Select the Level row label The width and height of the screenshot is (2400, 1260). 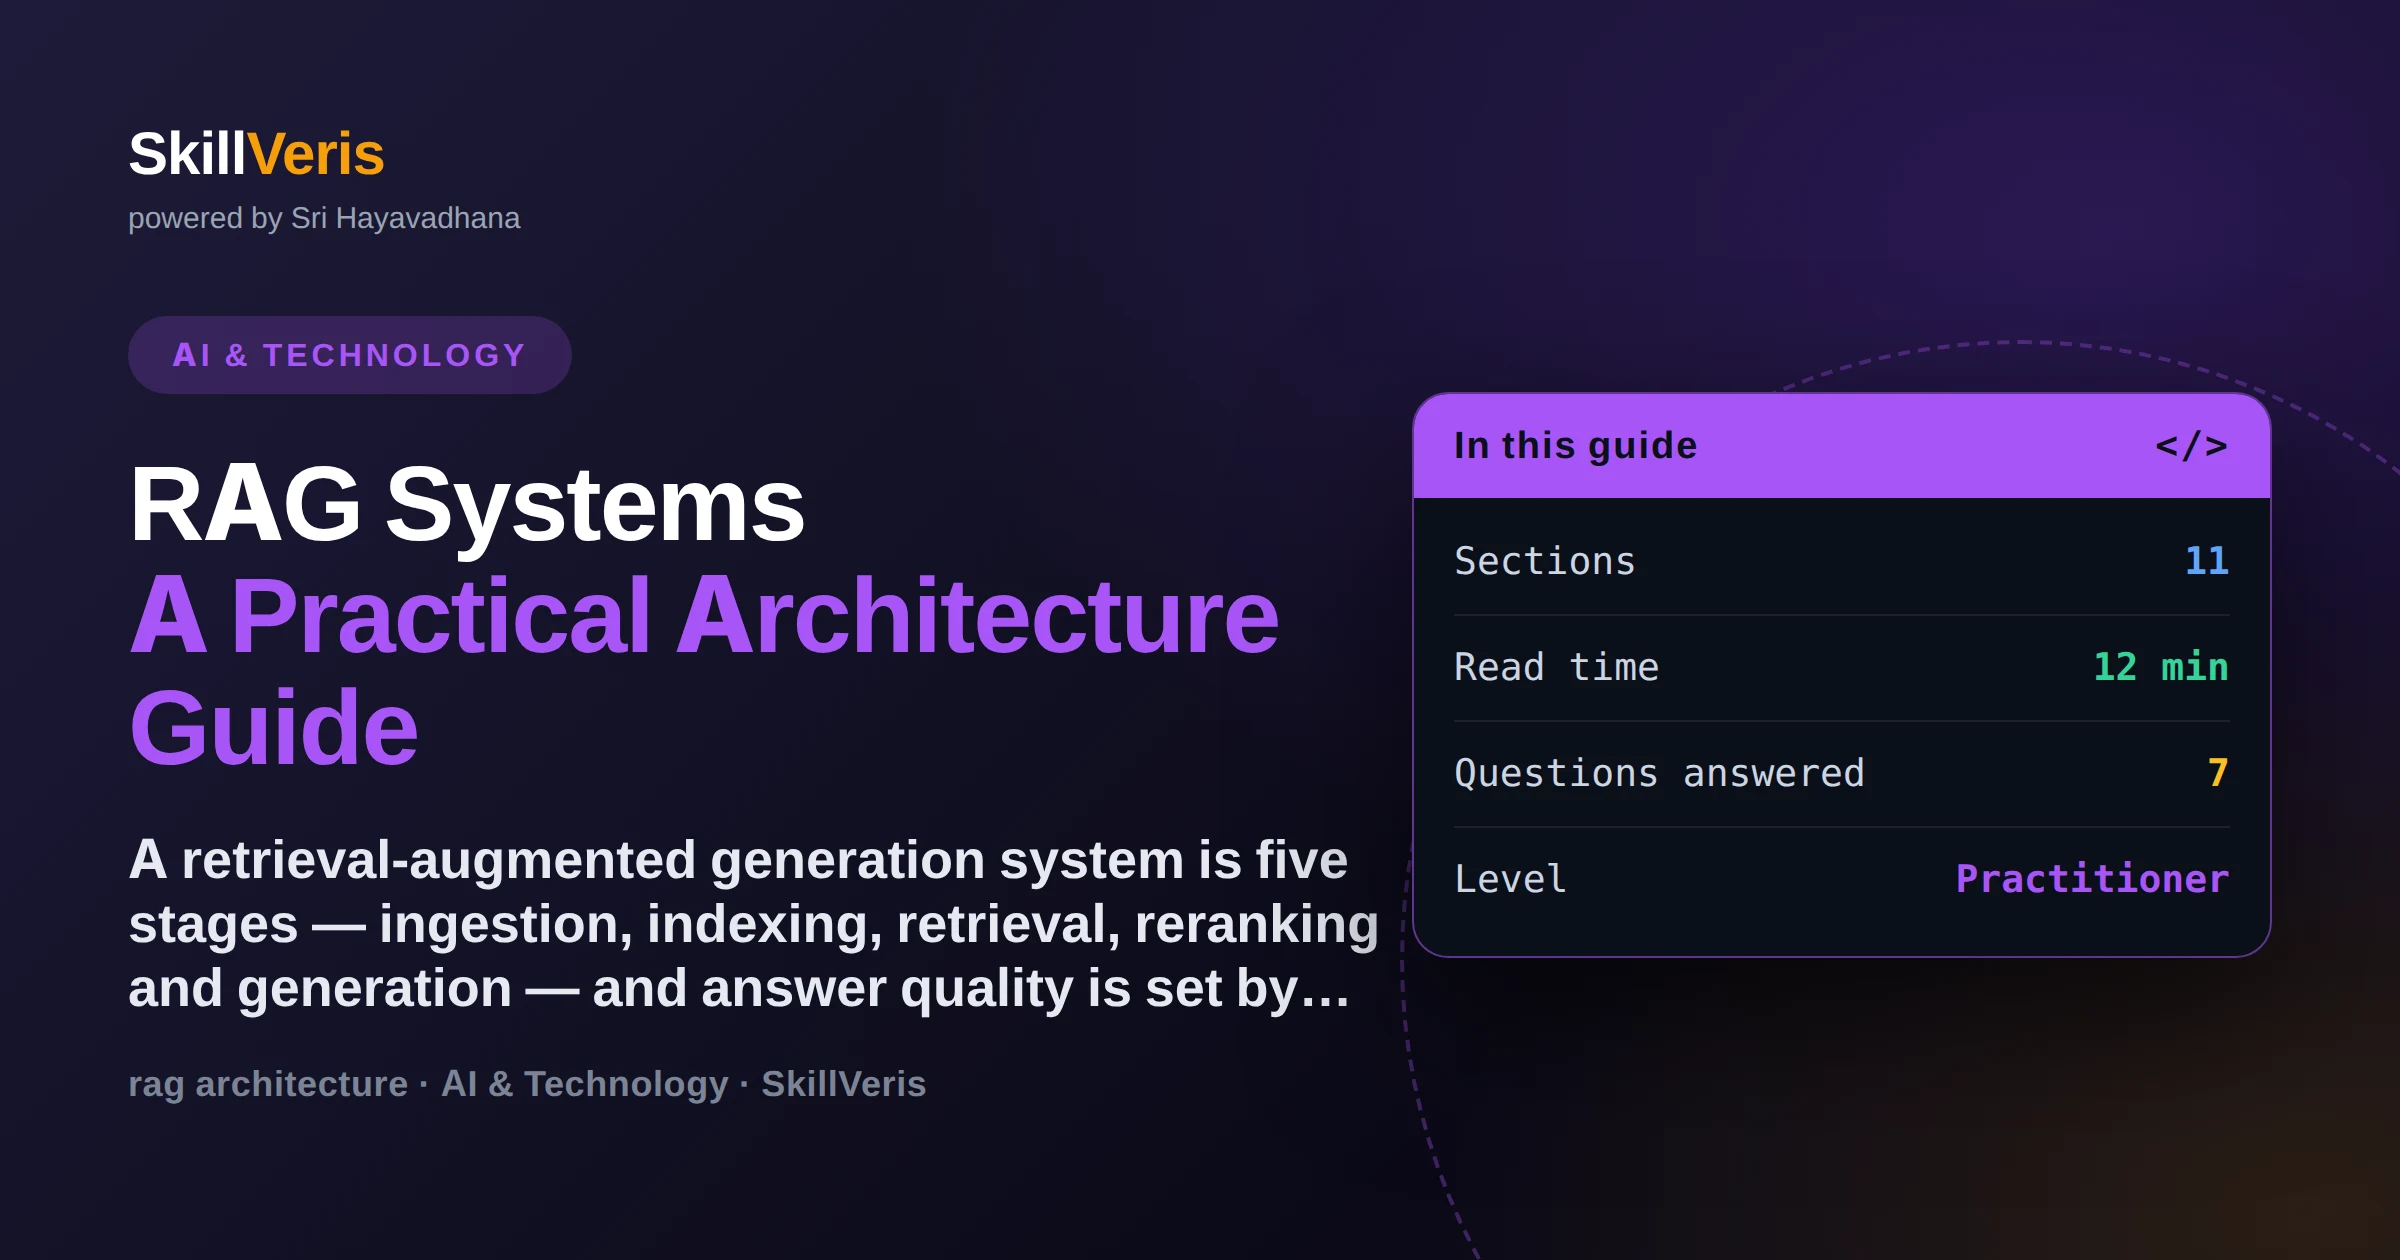(x=1510, y=879)
